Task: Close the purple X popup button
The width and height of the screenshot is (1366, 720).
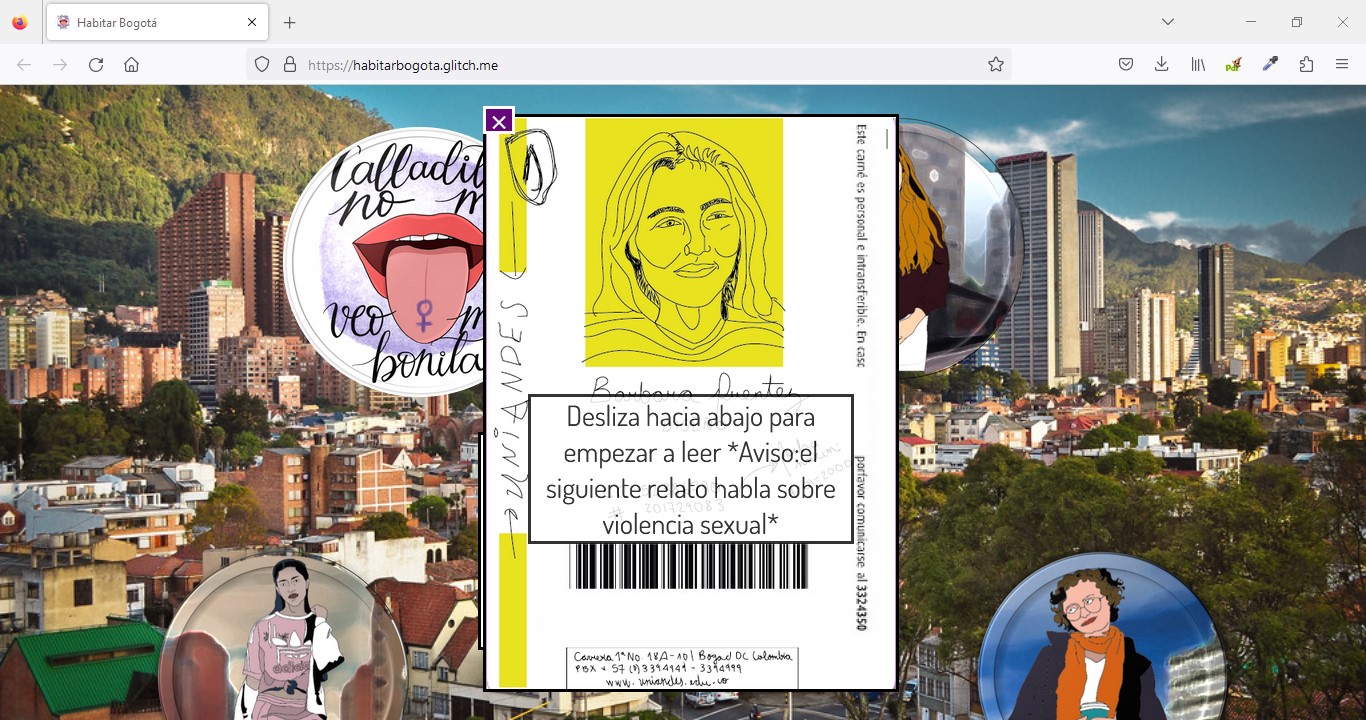Action: pyautogui.click(x=499, y=122)
